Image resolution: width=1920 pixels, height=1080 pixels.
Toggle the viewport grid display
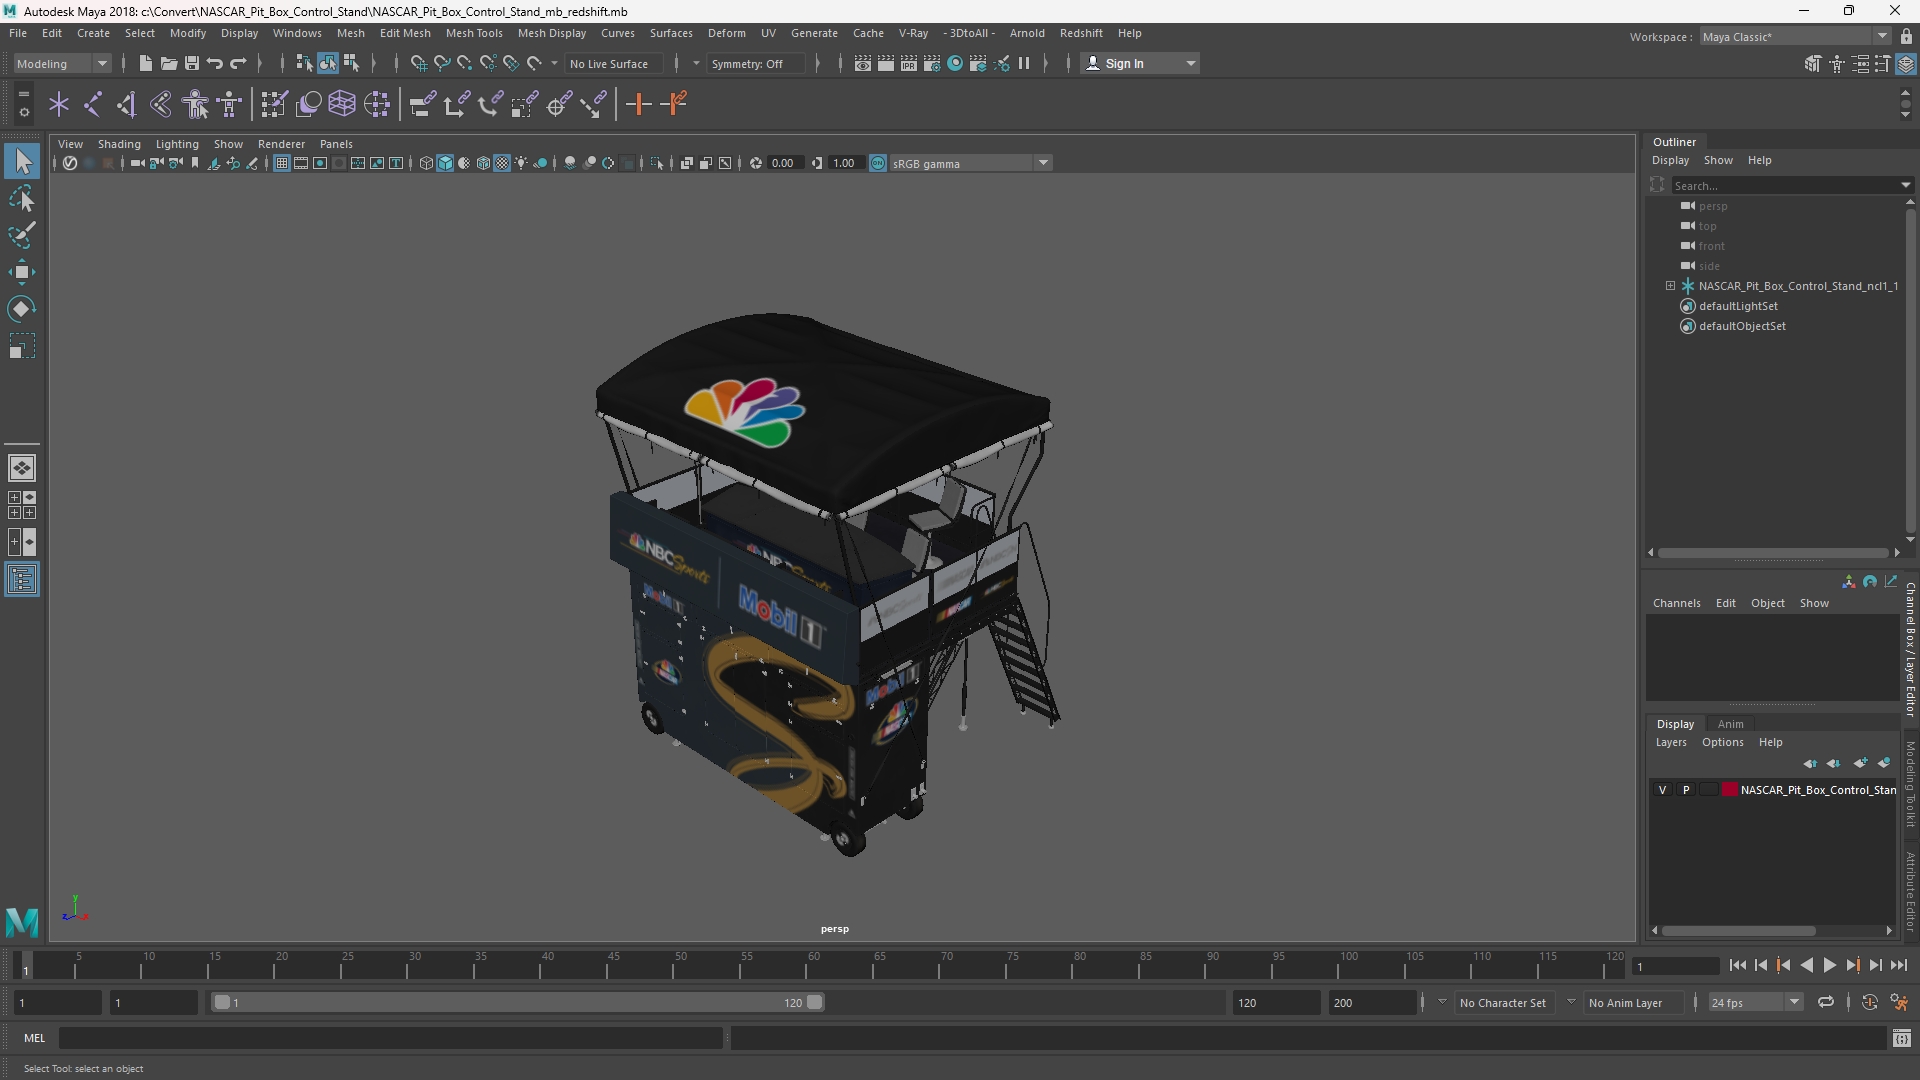point(282,163)
